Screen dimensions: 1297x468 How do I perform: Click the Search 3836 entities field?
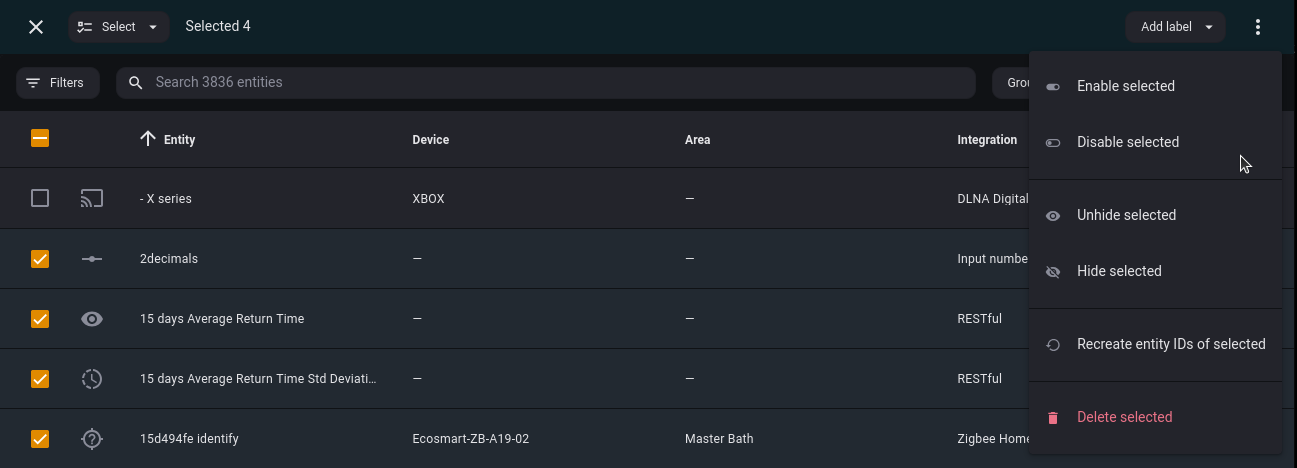(545, 83)
